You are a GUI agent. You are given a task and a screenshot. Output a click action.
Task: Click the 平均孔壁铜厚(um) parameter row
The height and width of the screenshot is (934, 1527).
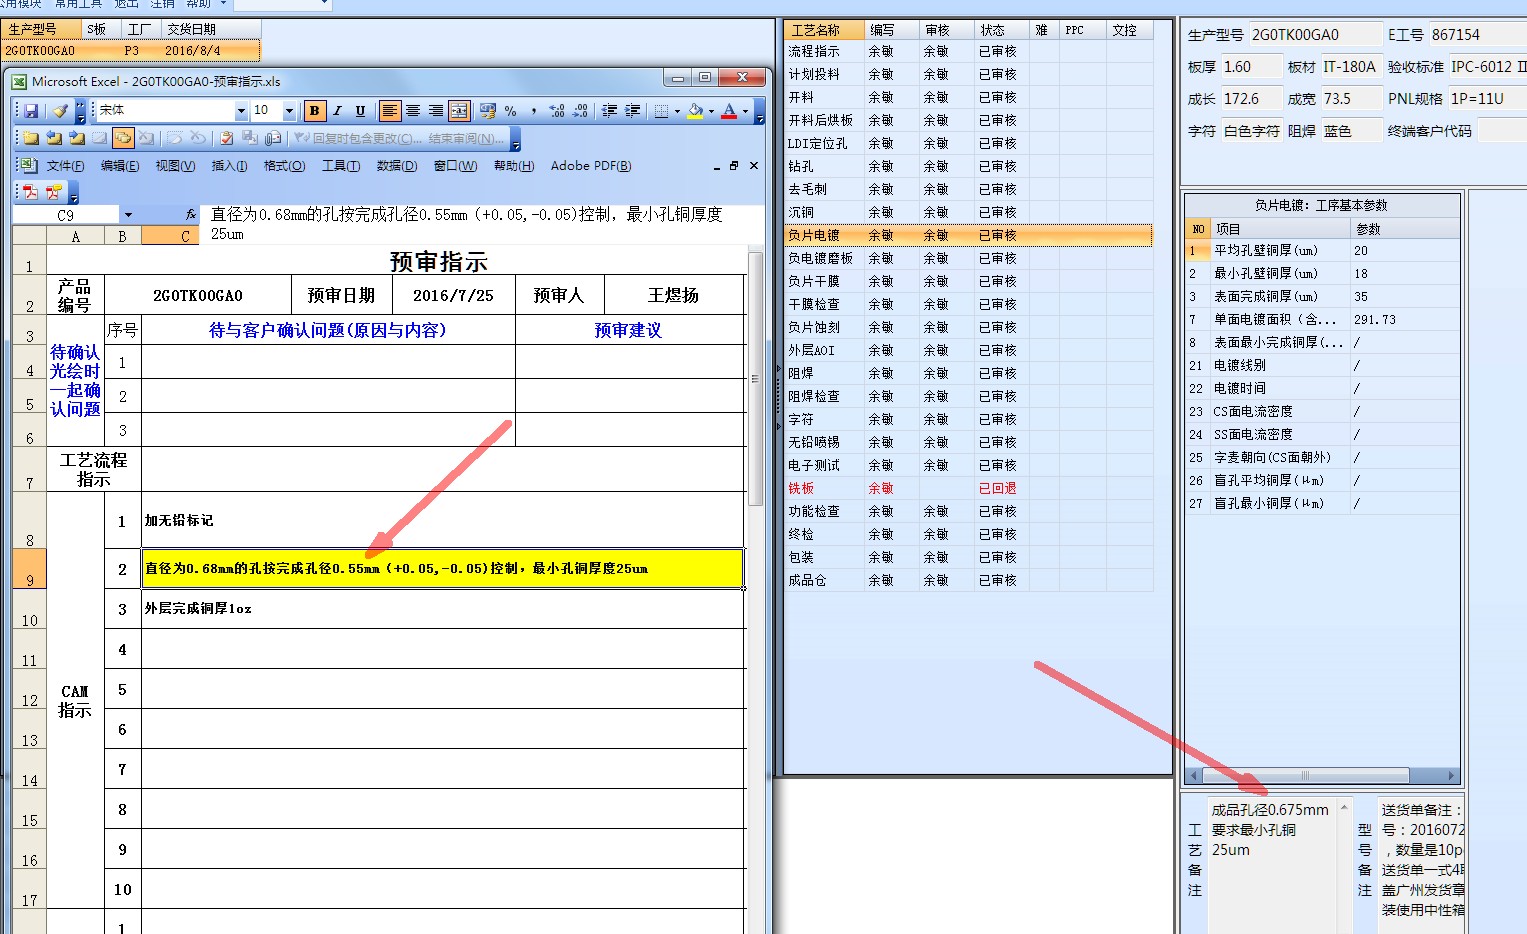click(x=1322, y=250)
